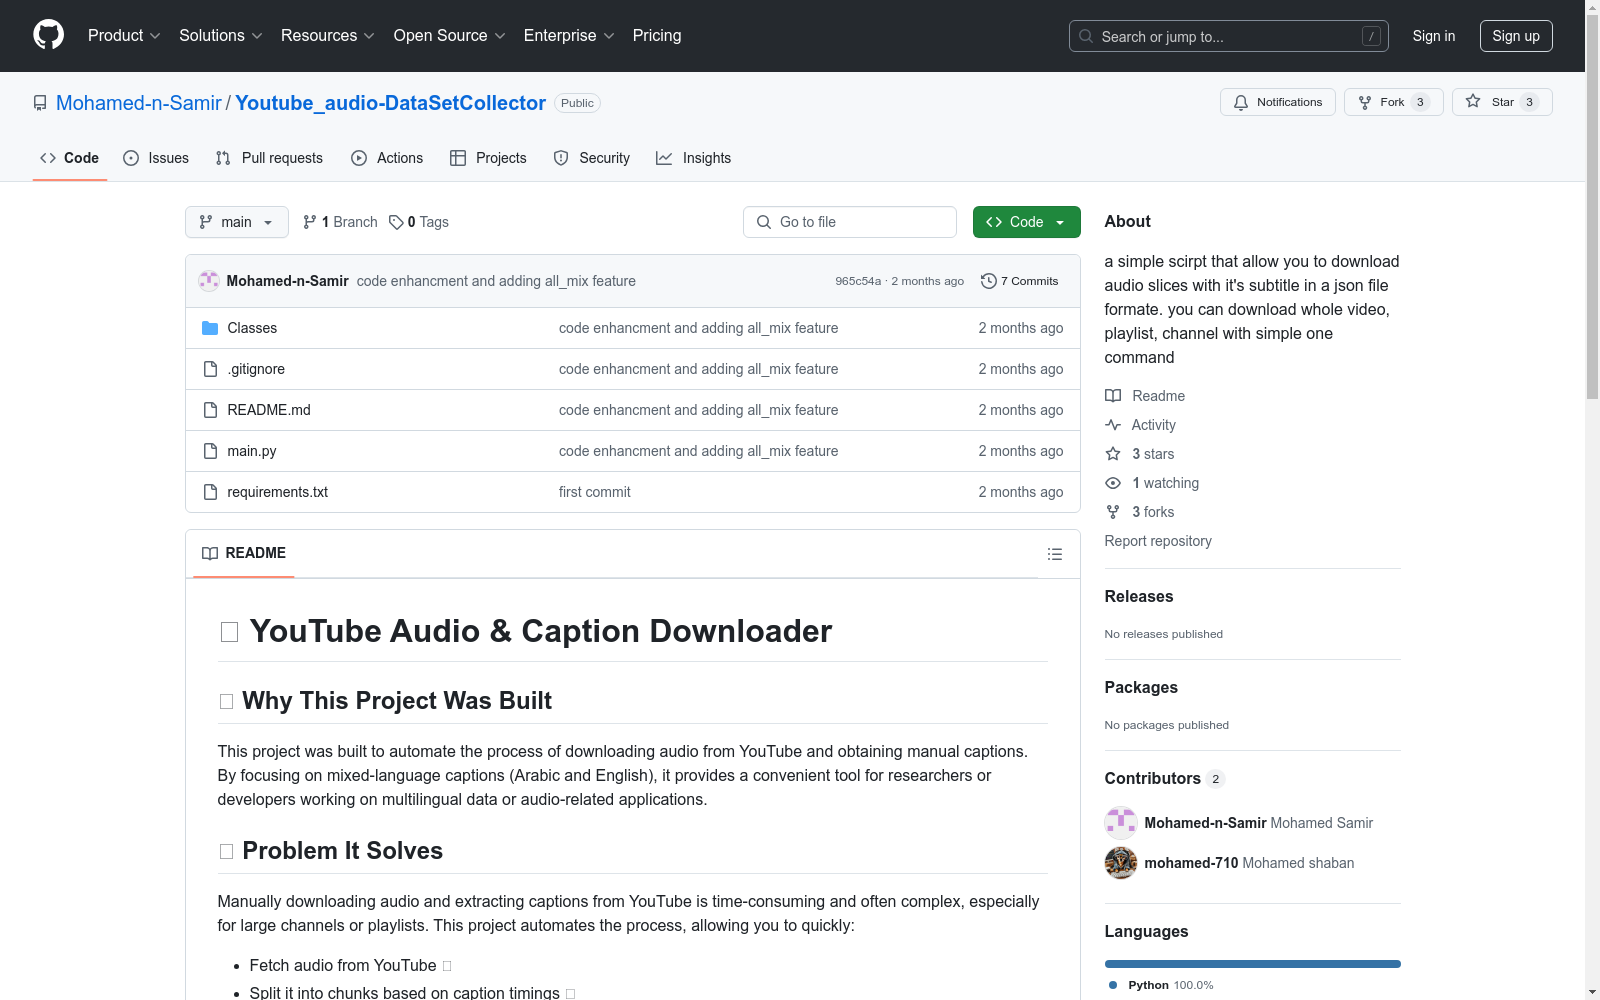1600x1000 pixels.
Task: Click the README.md file icon
Action: pyautogui.click(x=210, y=410)
